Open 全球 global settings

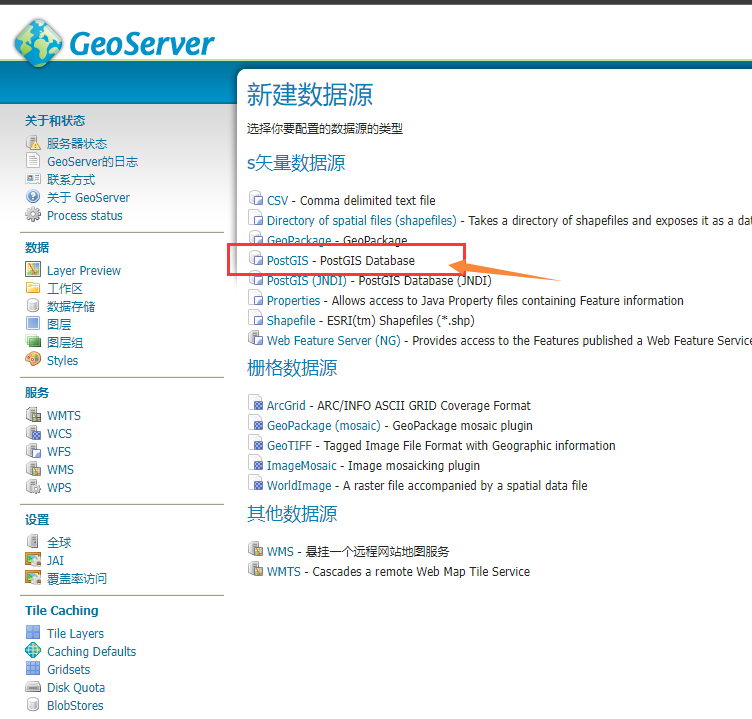[x=59, y=542]
